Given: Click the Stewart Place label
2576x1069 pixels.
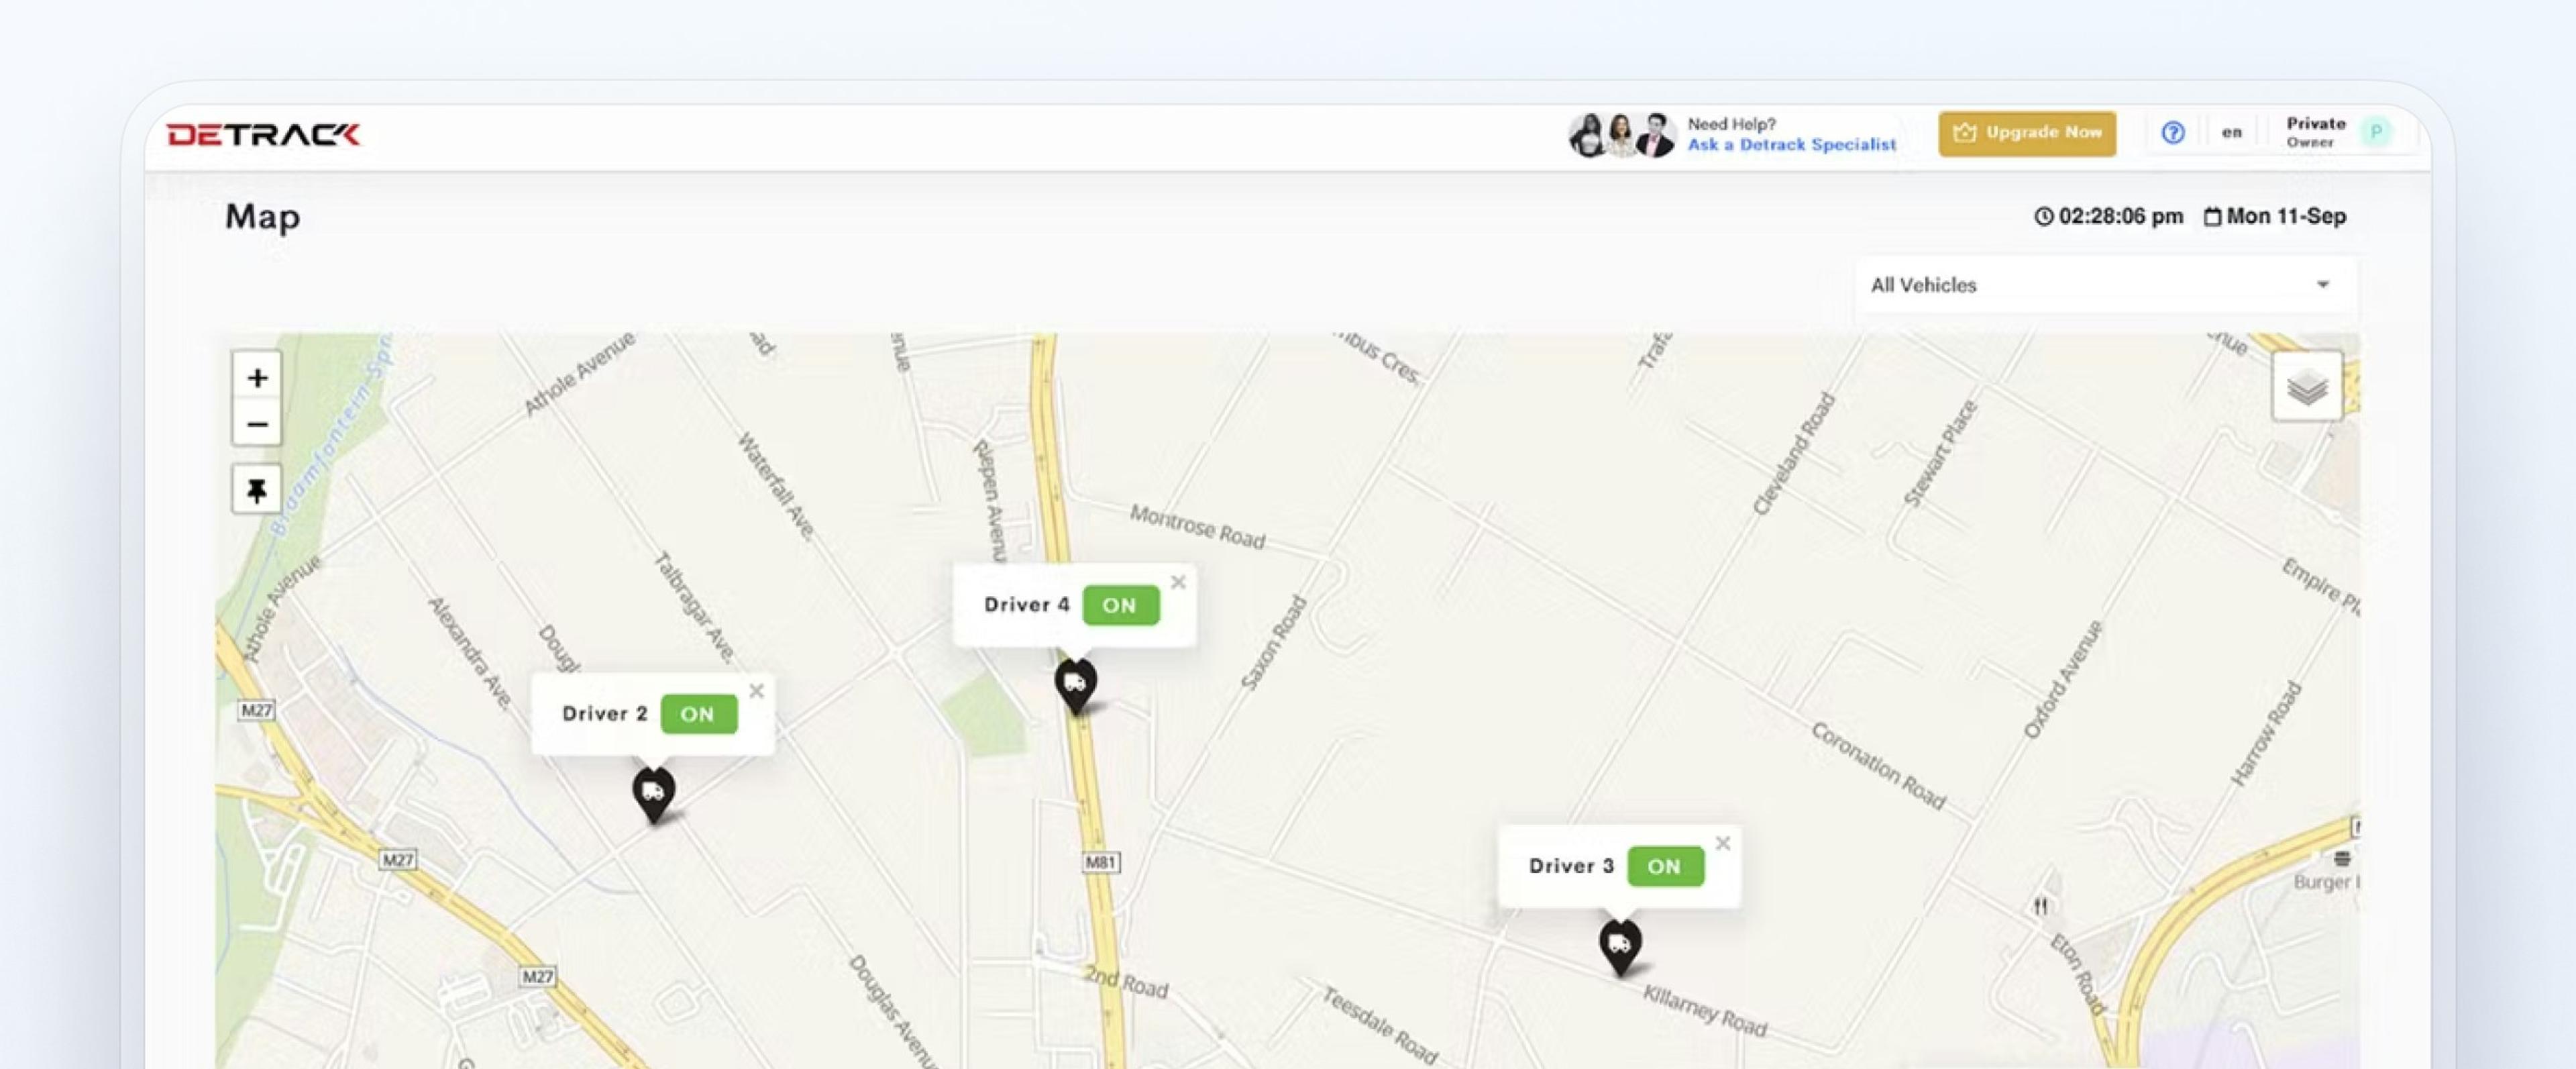Looking at the screenshot, I should 1940,453.
